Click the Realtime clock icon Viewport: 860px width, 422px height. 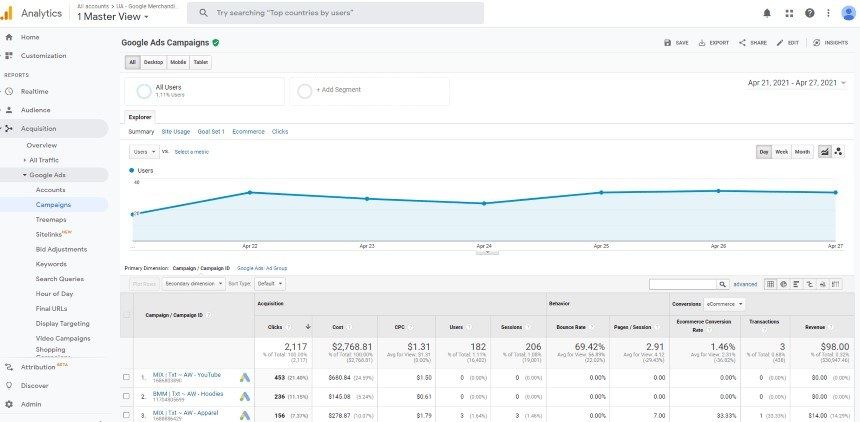click(x=9, y=92)
